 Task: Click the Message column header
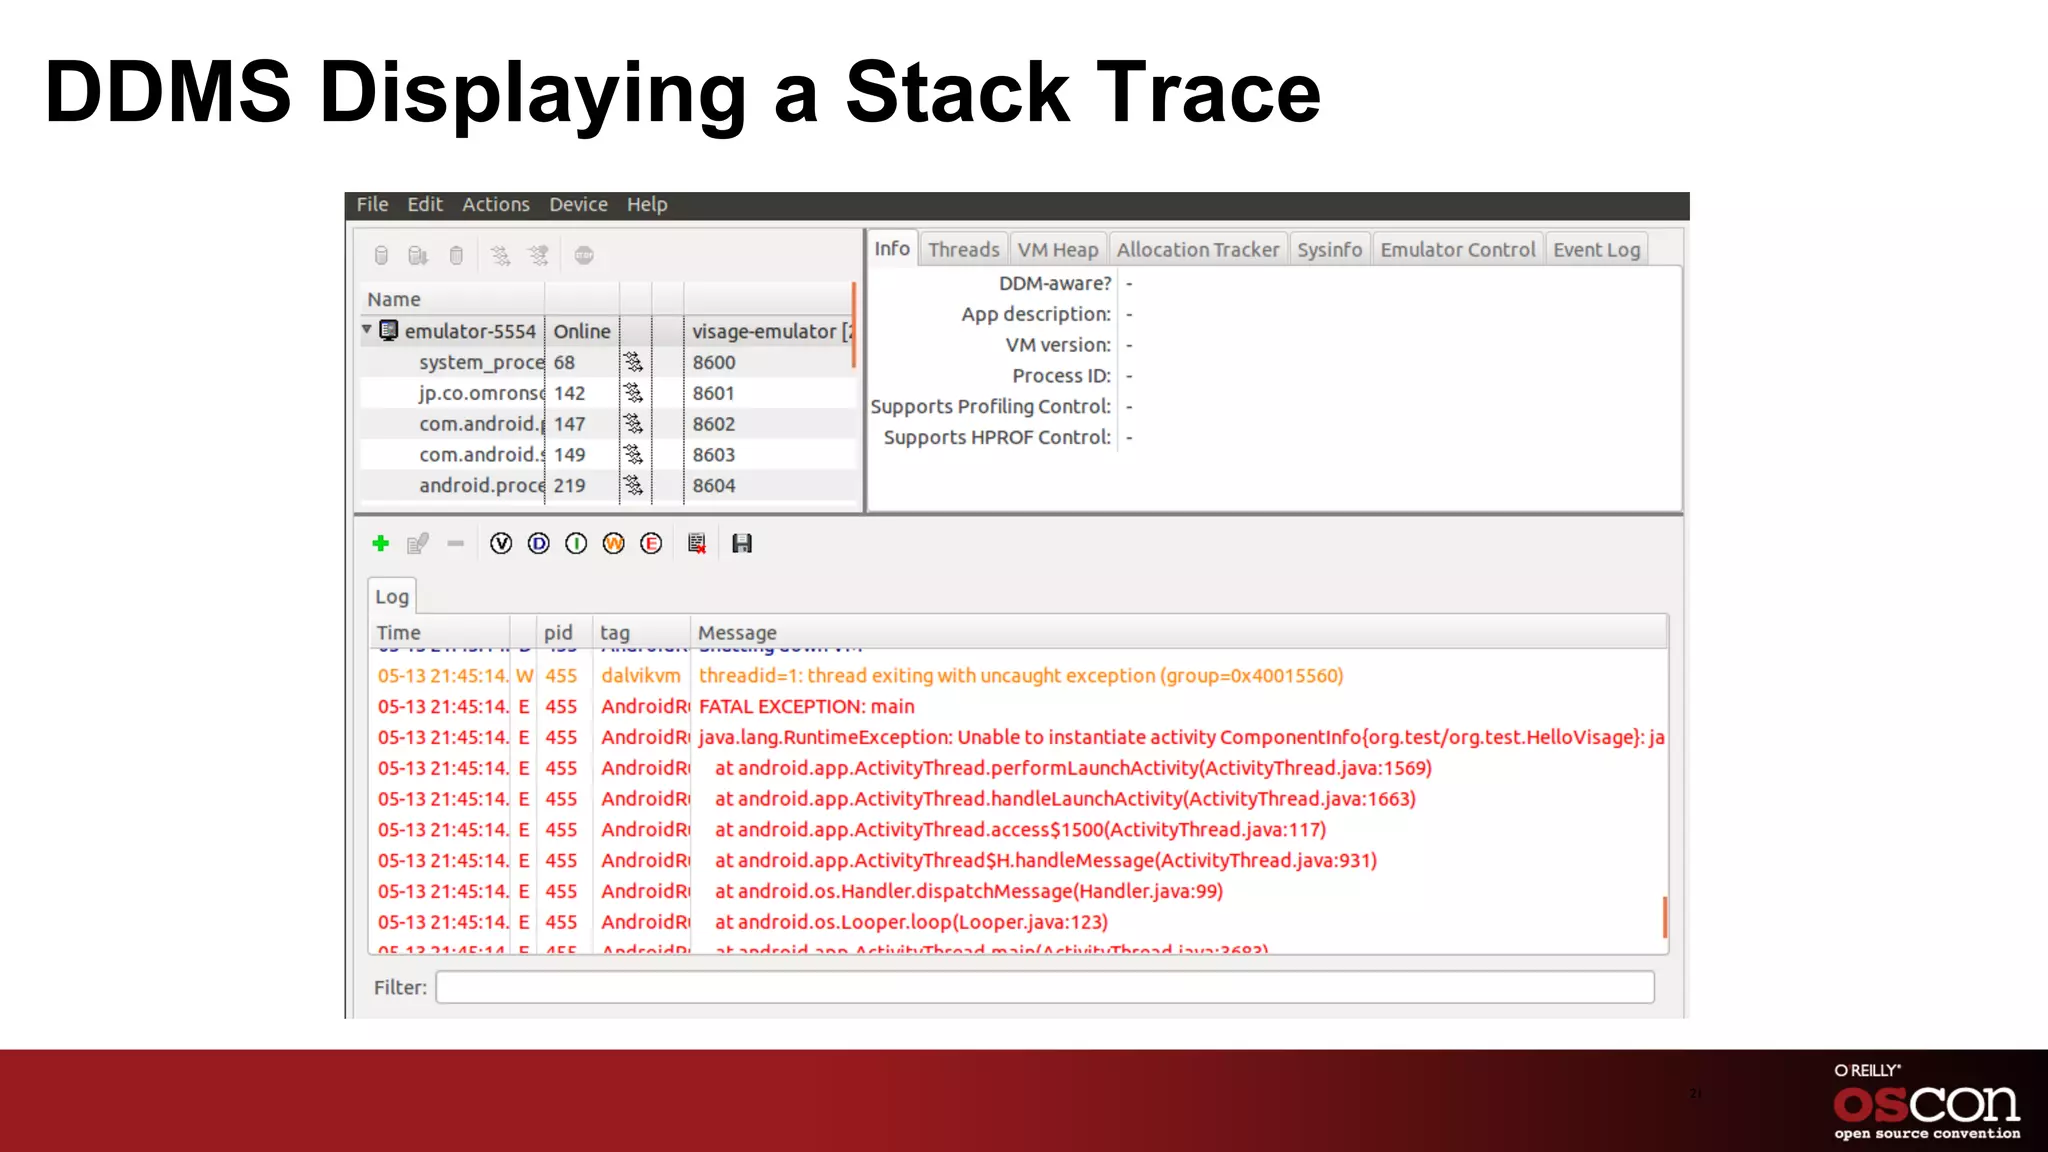pos(1179,633)
